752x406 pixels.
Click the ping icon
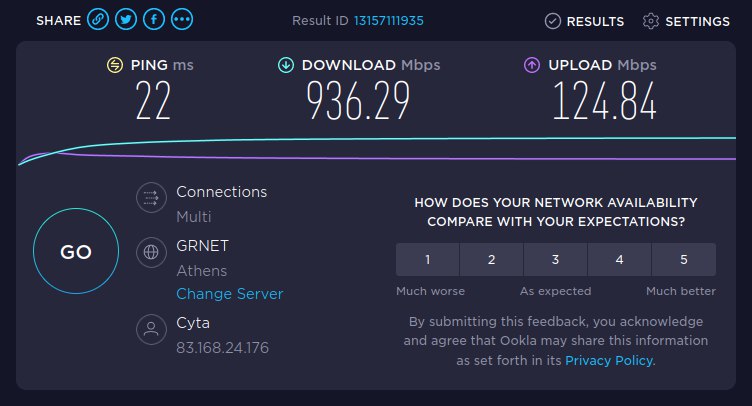[x=115, y=66]
